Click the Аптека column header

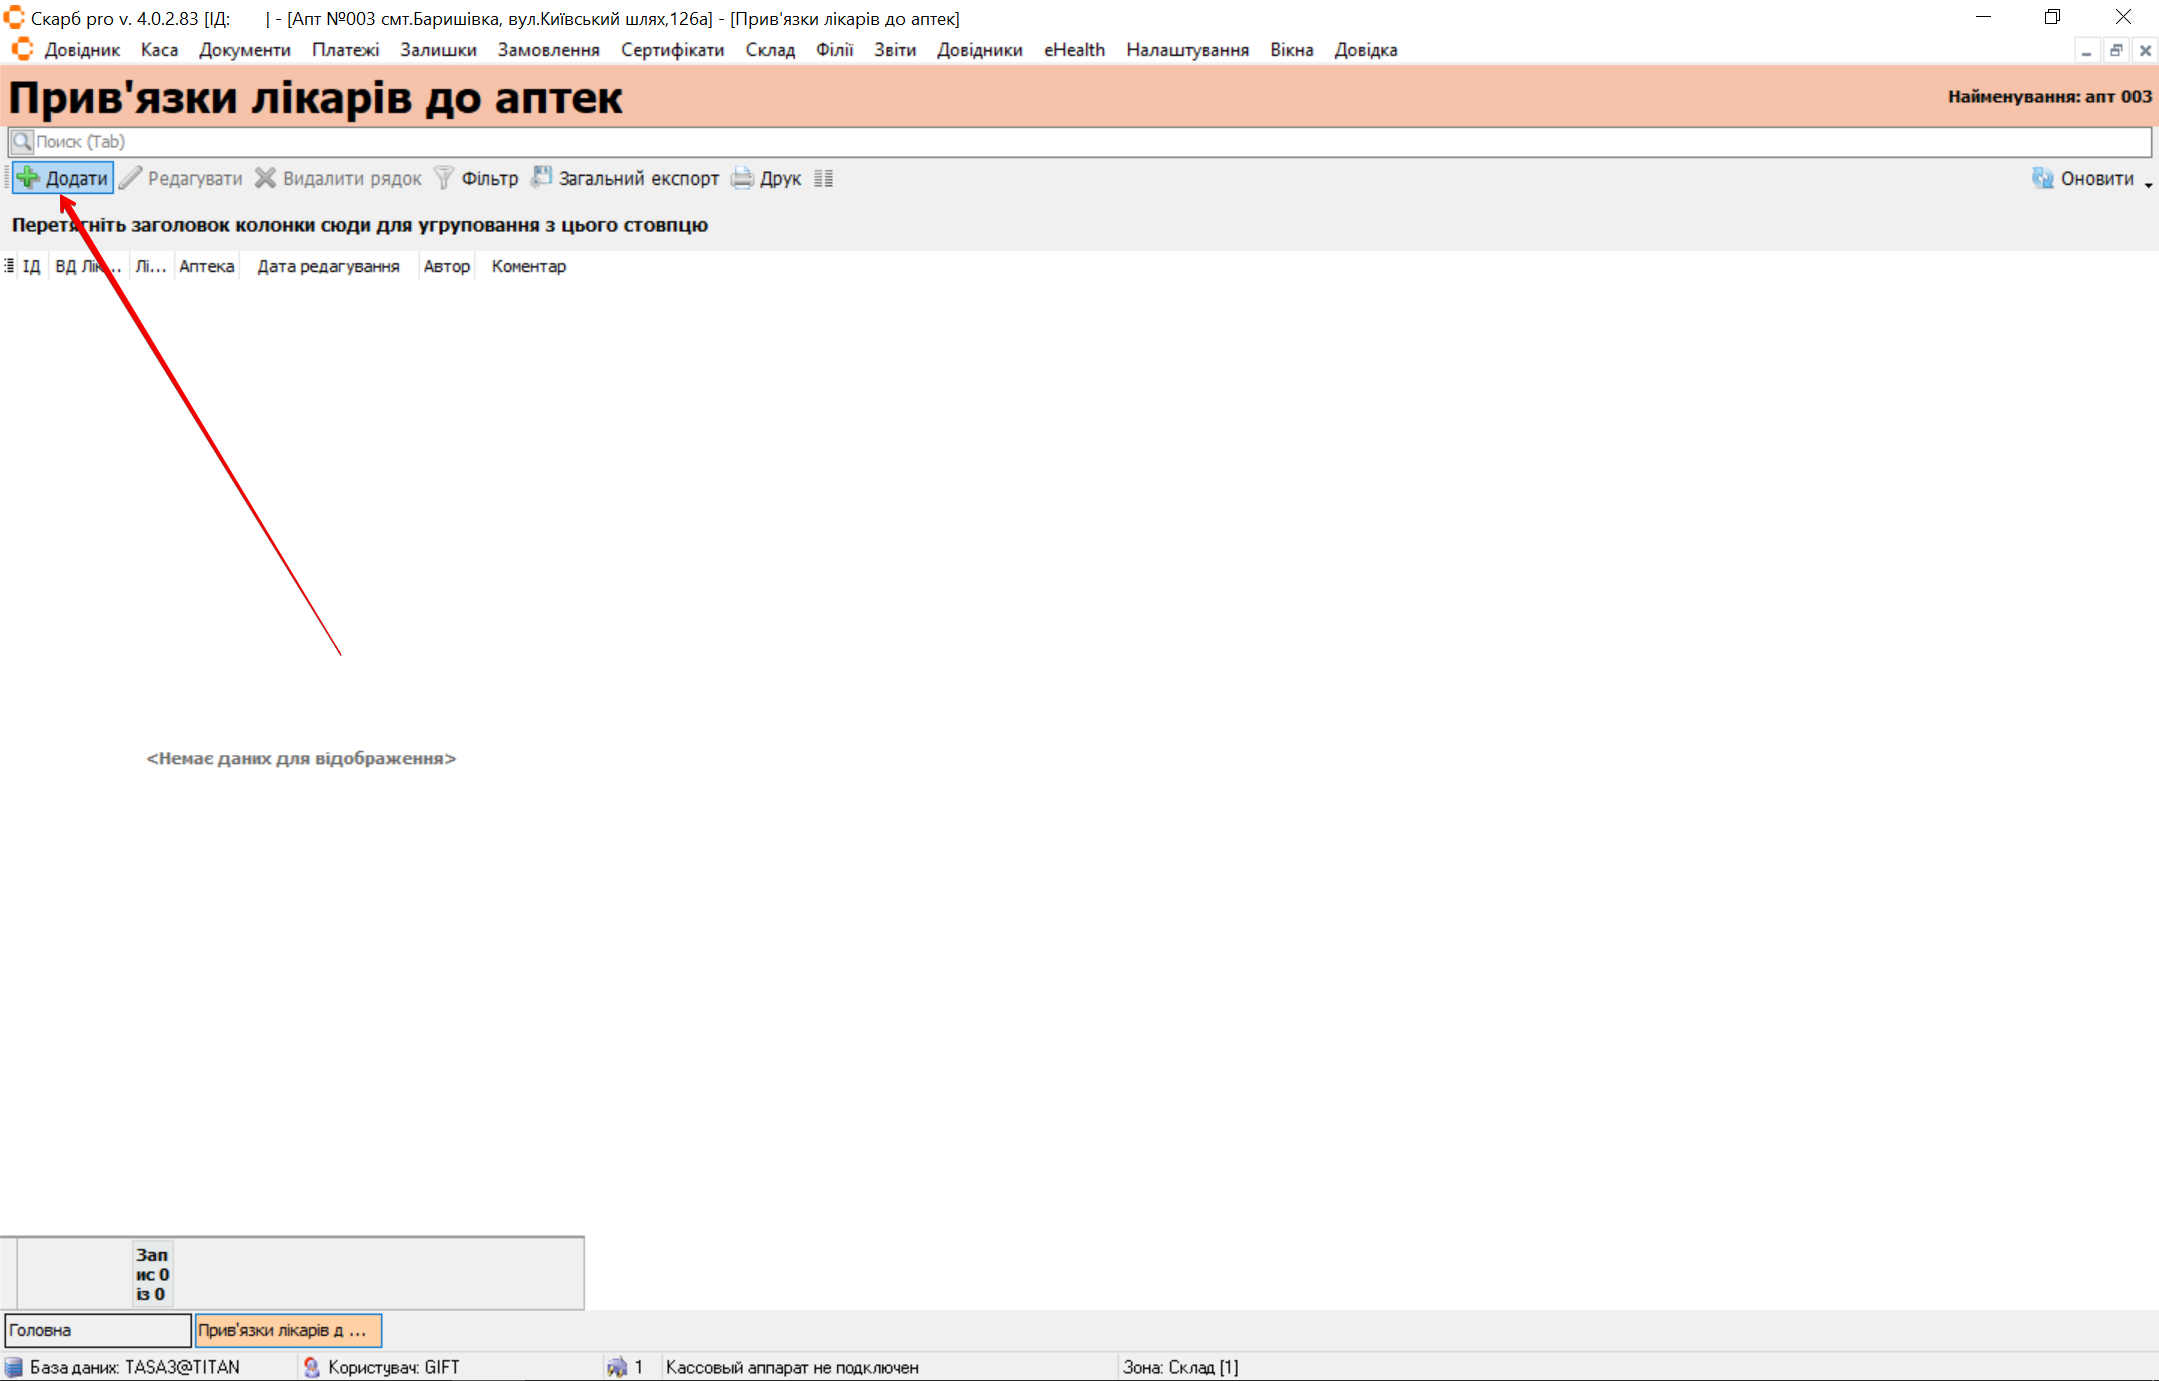click(206, 266)
